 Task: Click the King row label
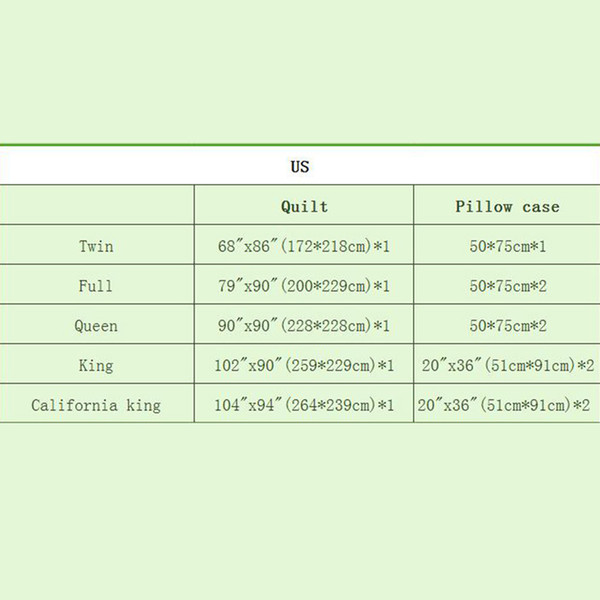[x=96, y=366]
